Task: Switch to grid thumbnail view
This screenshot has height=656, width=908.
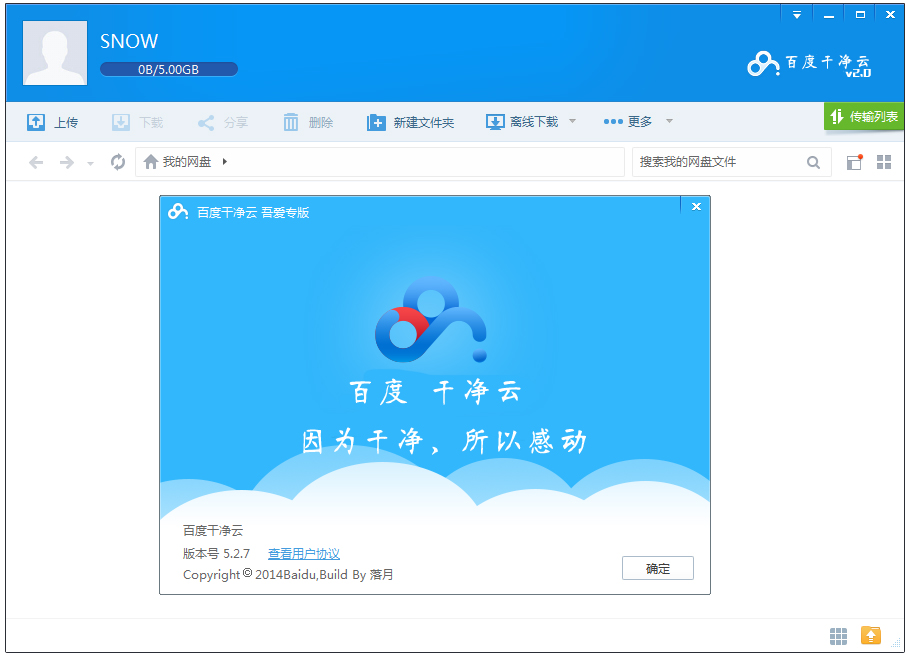Action: (884, 162)
